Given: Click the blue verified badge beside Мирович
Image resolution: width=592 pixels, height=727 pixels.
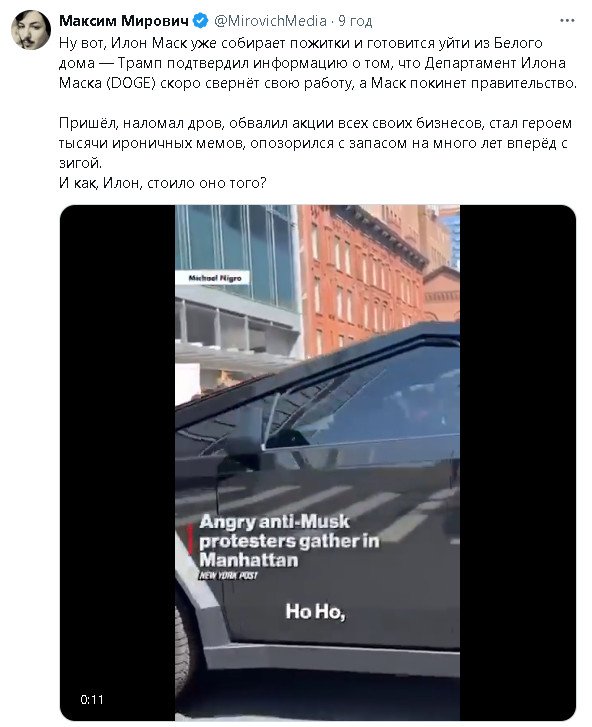Looking at the screenshot, I should pos(200,21).
